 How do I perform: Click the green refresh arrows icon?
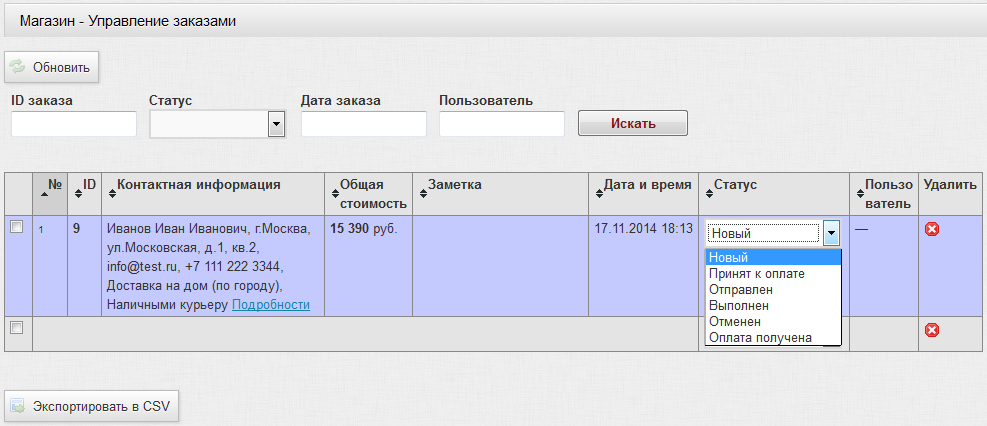tap(17, 67)
